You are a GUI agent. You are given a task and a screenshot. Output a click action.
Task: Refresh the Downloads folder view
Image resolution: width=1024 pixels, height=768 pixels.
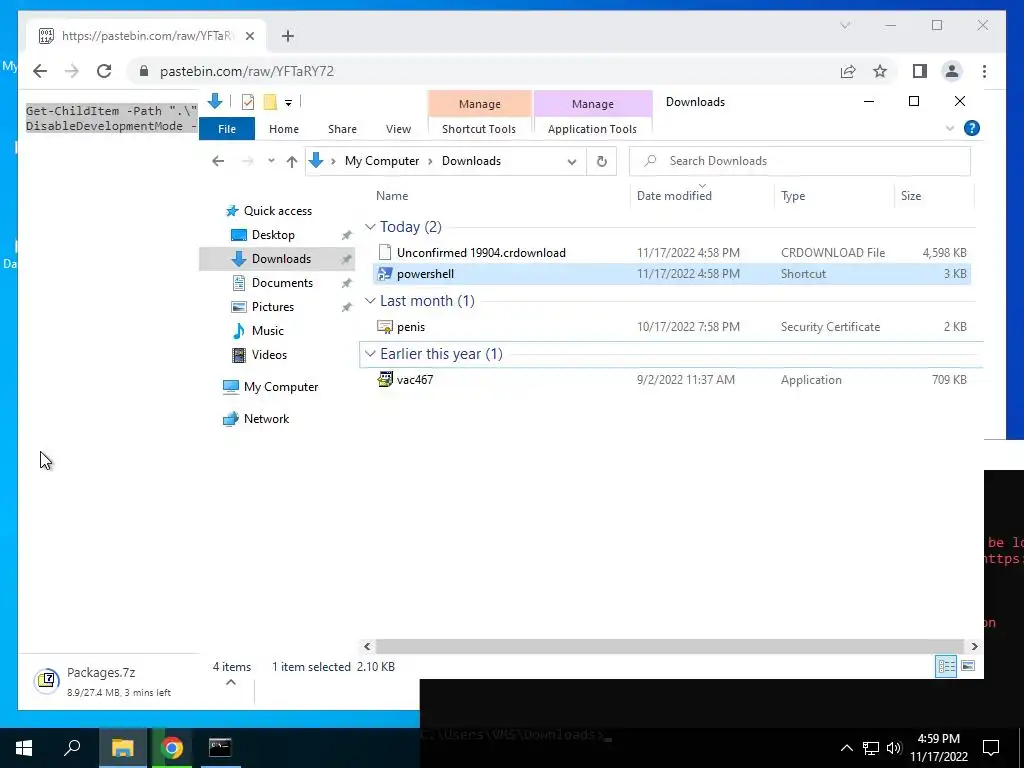click(x=601, y=161)
